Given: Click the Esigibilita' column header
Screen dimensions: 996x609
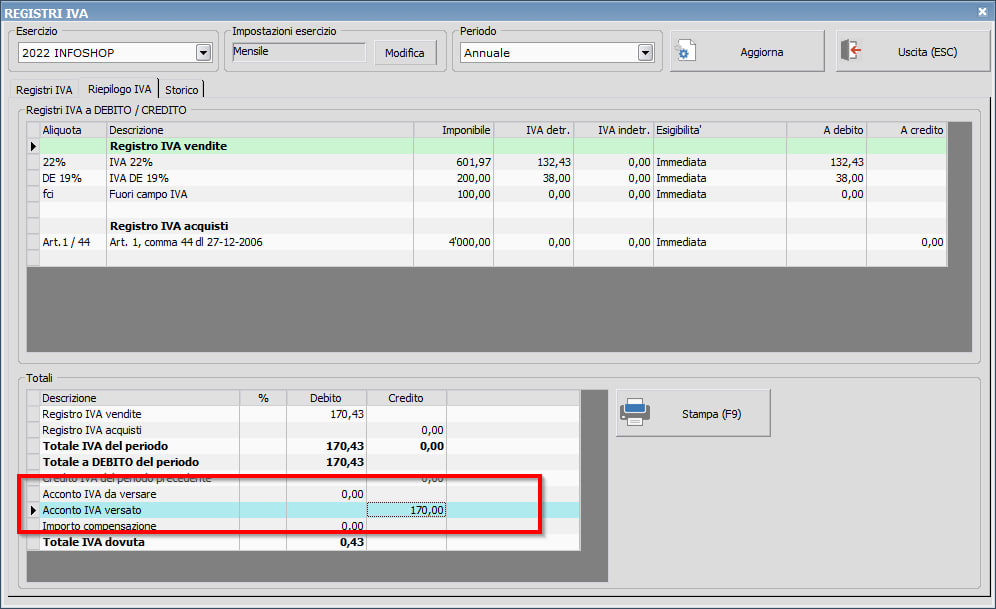Looking at the screenshot, I should tap(720, 130).
